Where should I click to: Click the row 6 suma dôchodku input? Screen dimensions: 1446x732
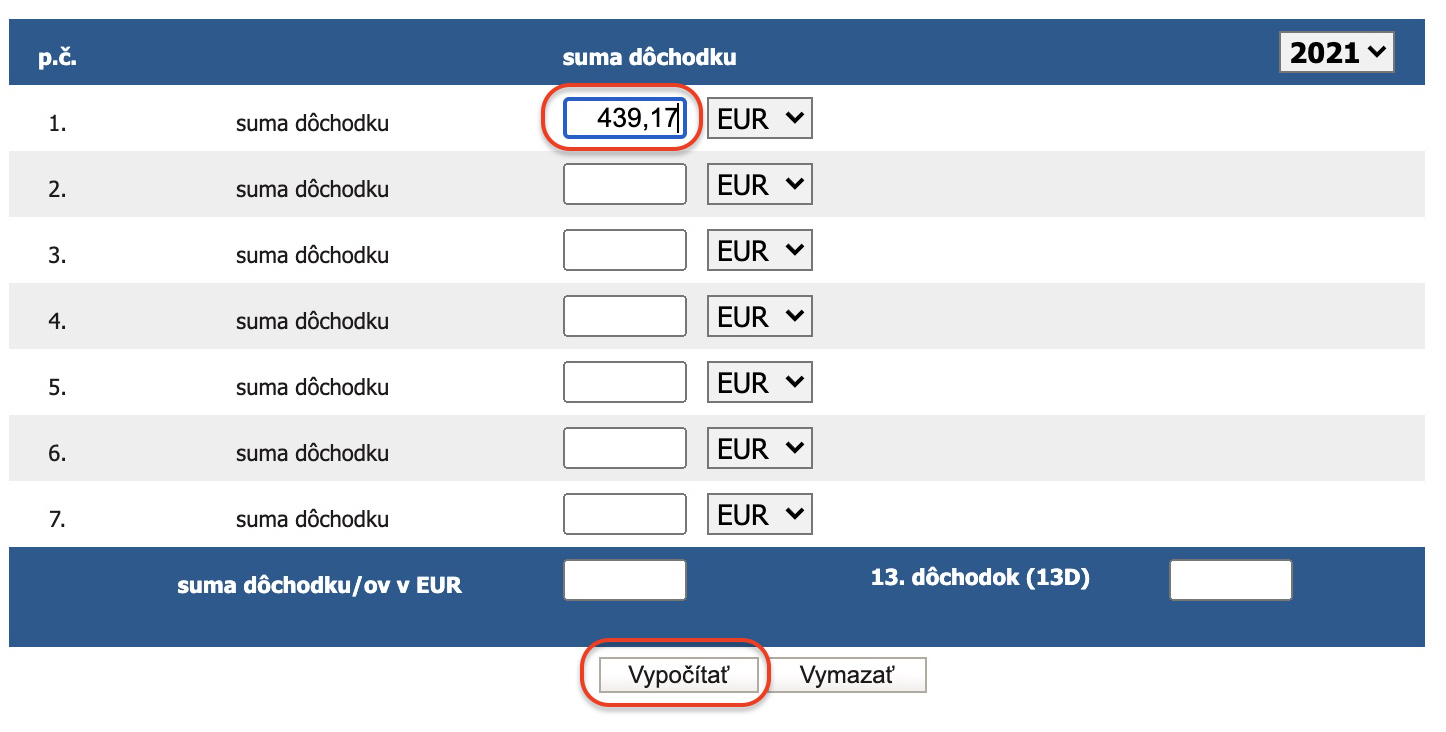(625, 449)
